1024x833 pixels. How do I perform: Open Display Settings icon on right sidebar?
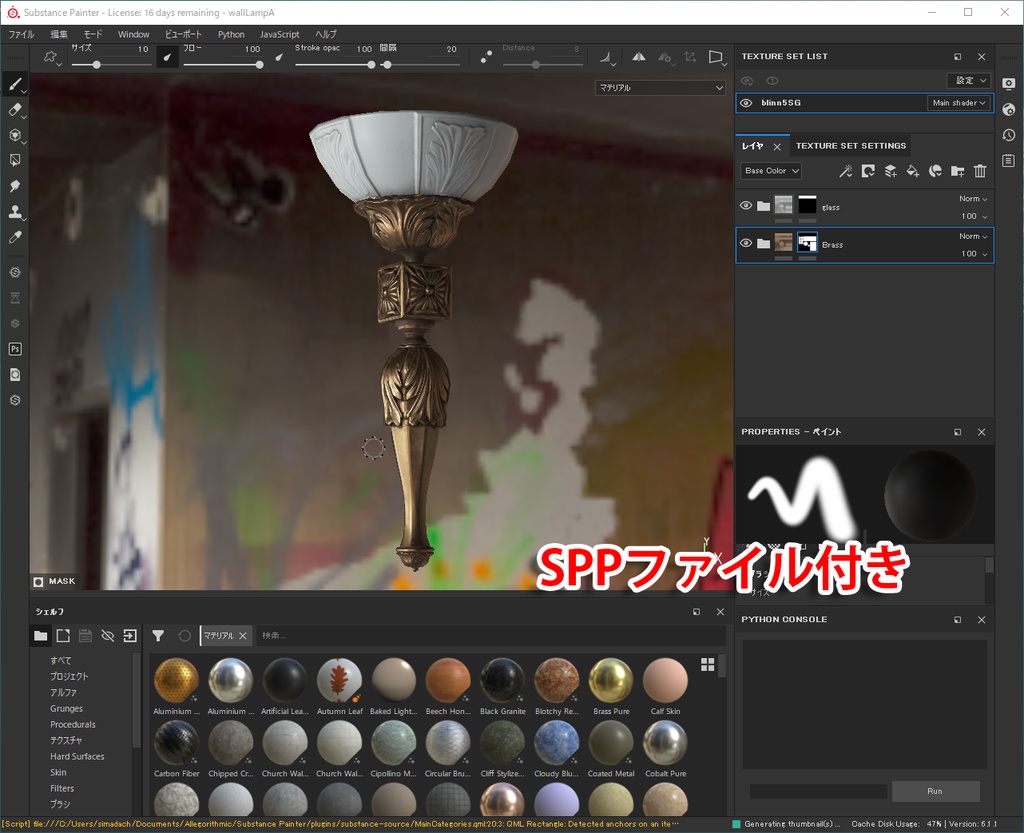[1009, 84]
